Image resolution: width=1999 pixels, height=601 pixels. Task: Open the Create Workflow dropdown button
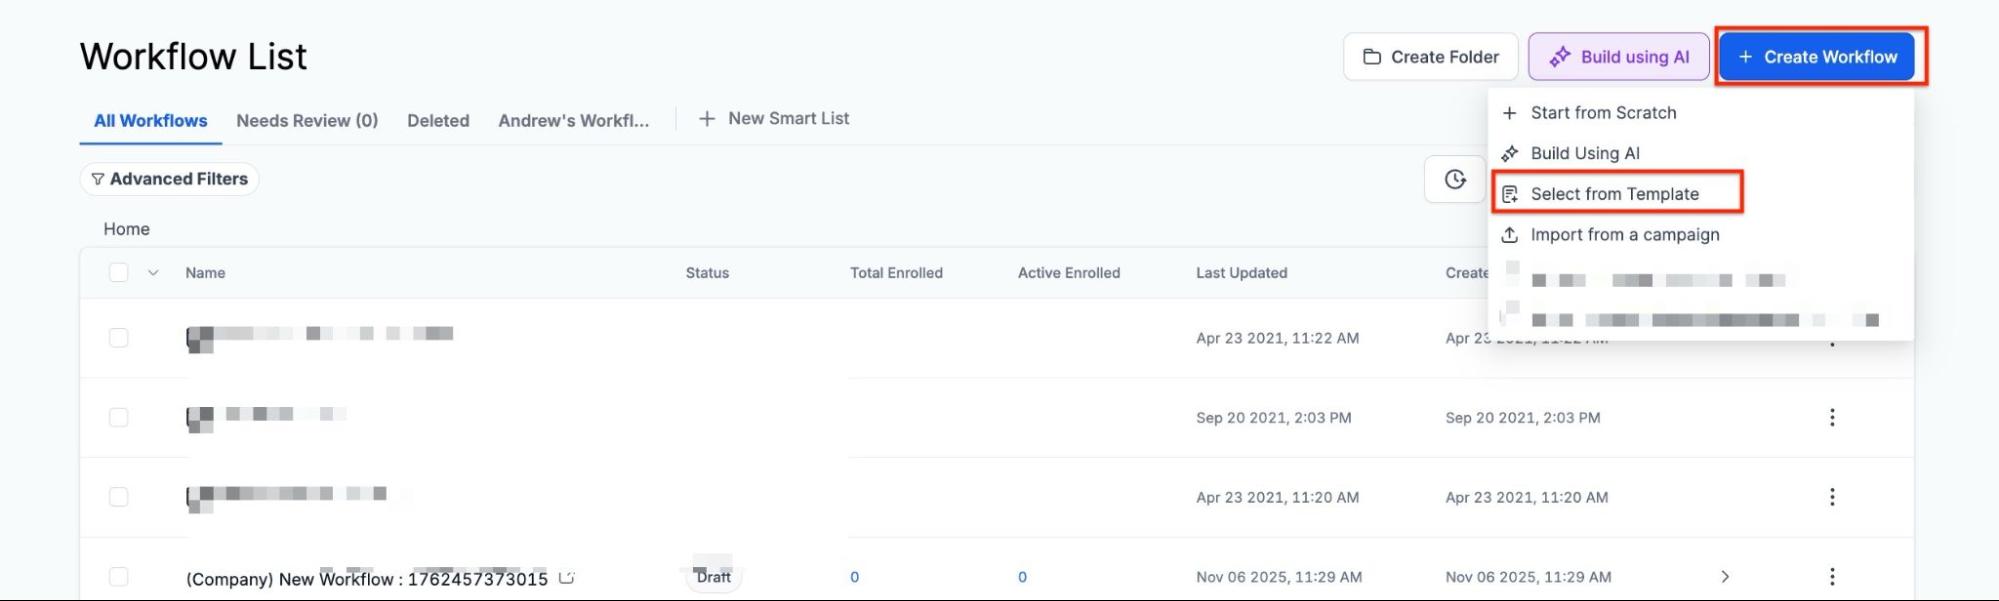click(1816, 57)
